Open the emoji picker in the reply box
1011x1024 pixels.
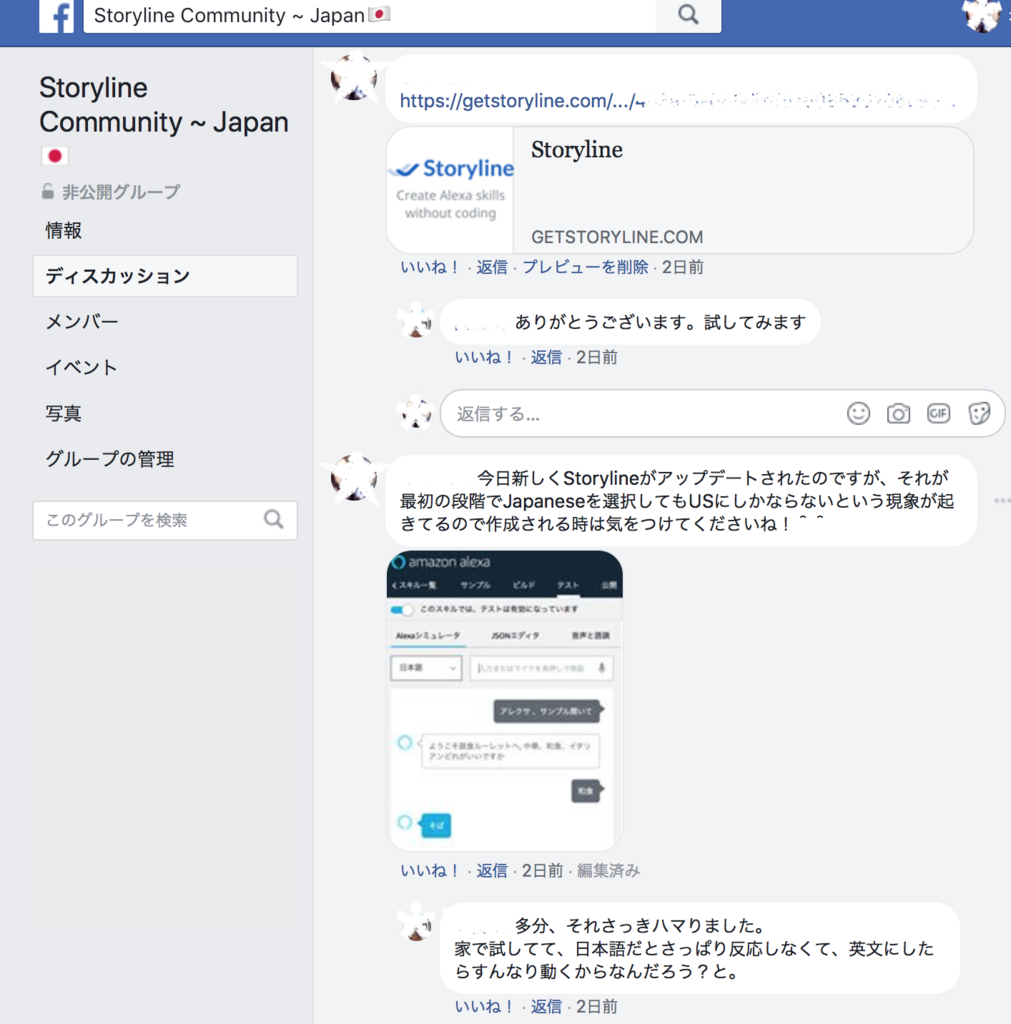[x=858, y=412]
